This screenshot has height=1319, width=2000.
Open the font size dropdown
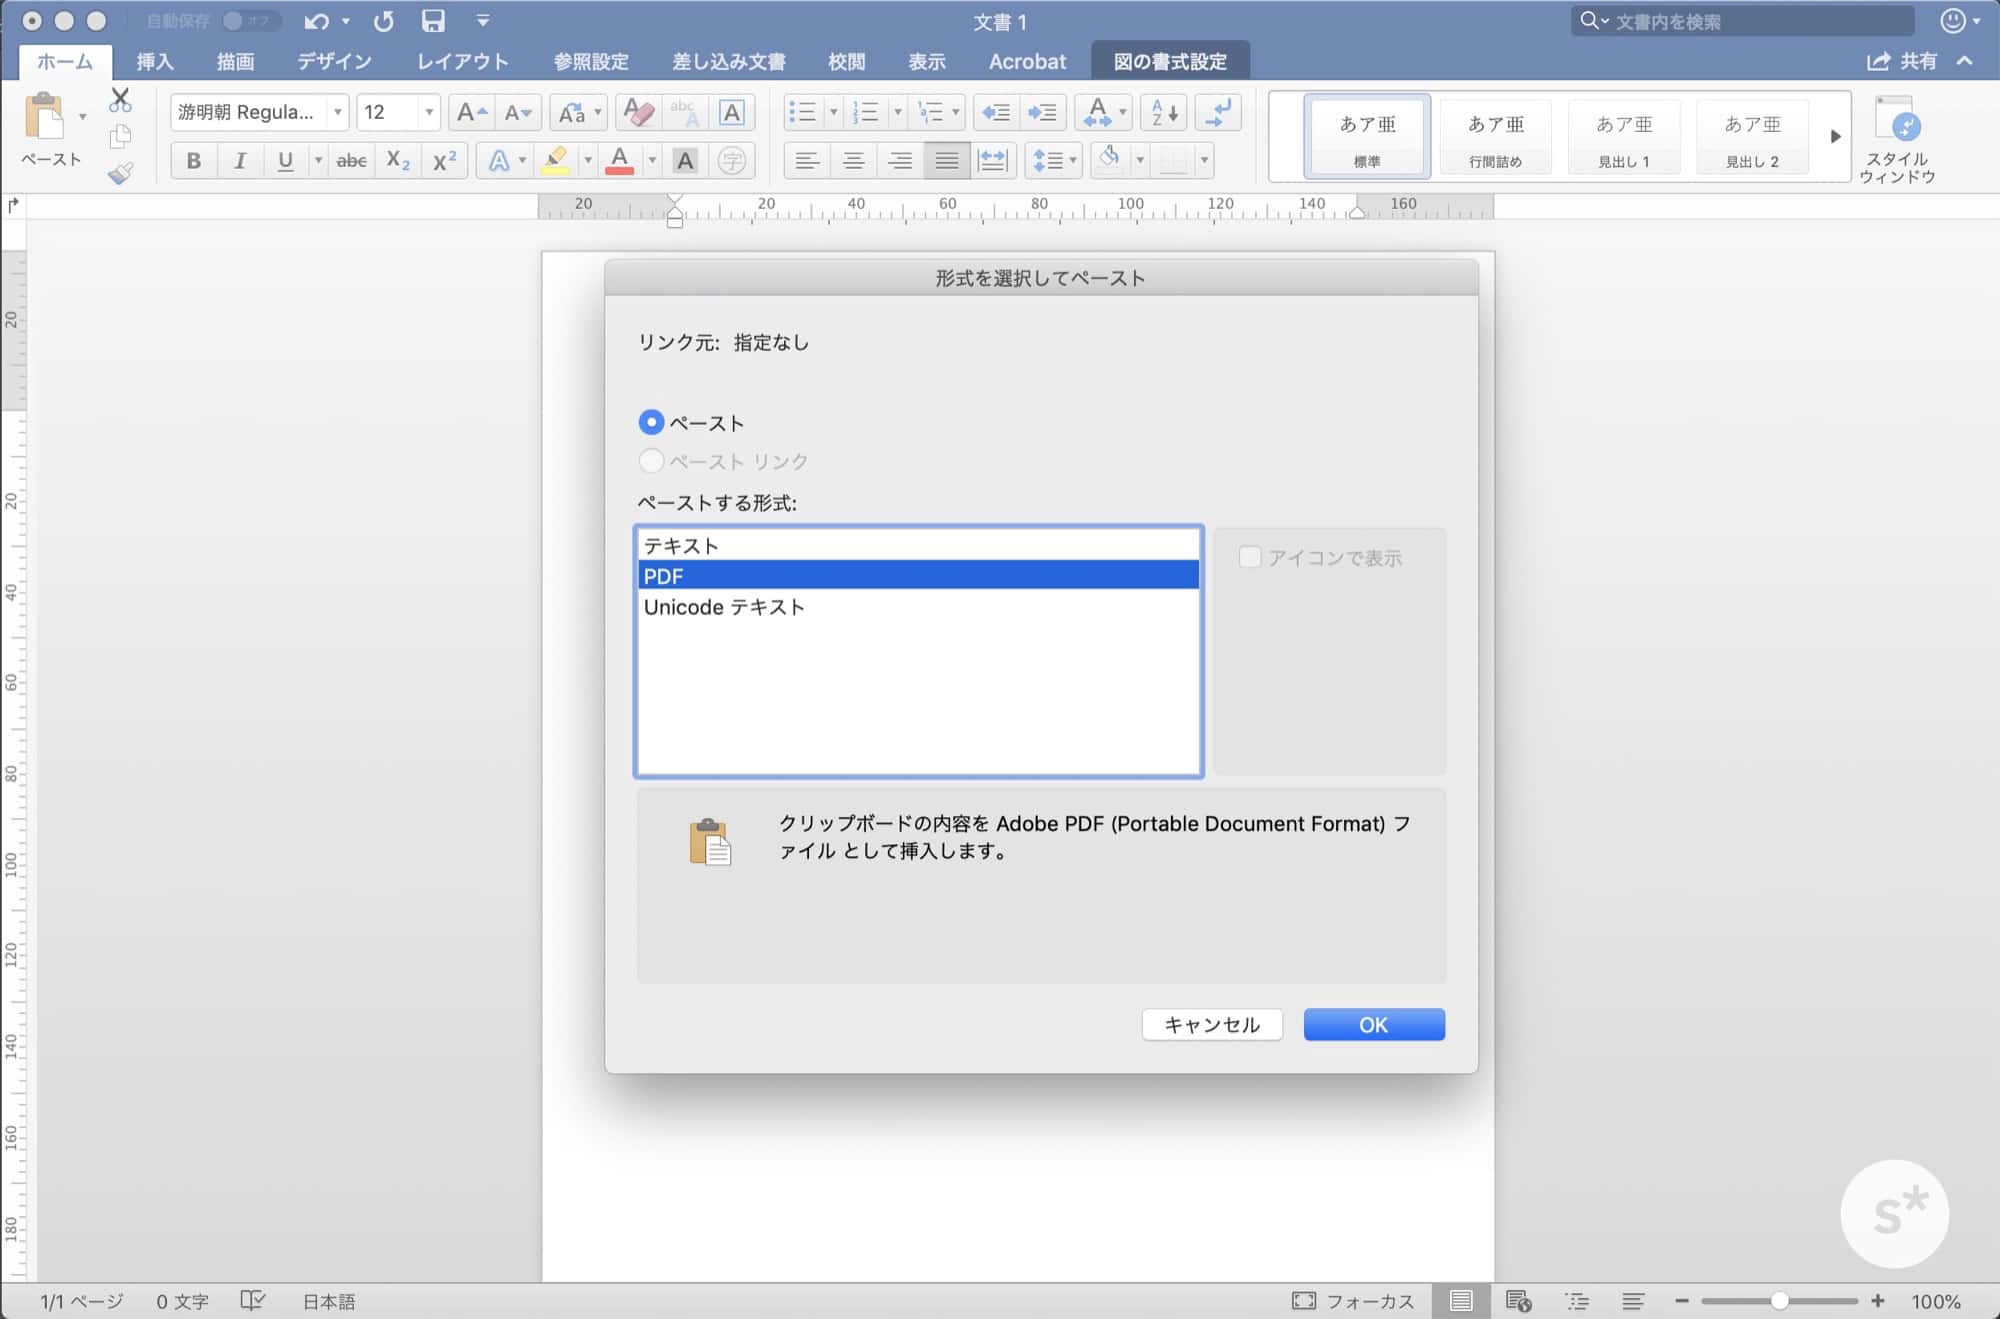(x=428, y=112)
